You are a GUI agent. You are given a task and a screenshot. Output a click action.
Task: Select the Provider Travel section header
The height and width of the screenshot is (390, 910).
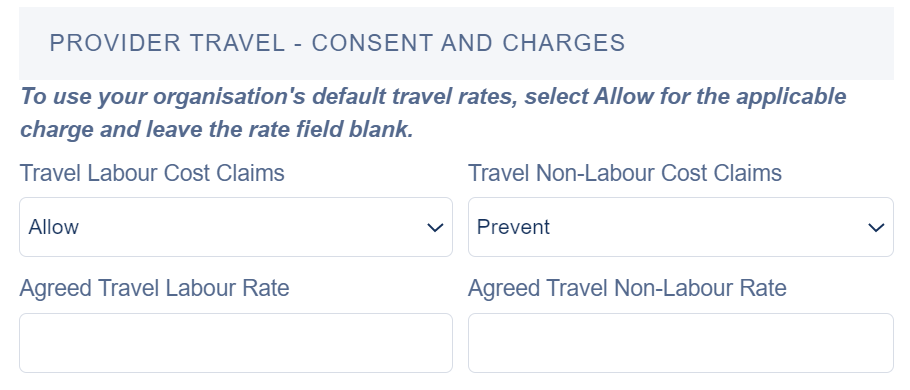pos(456,44)
